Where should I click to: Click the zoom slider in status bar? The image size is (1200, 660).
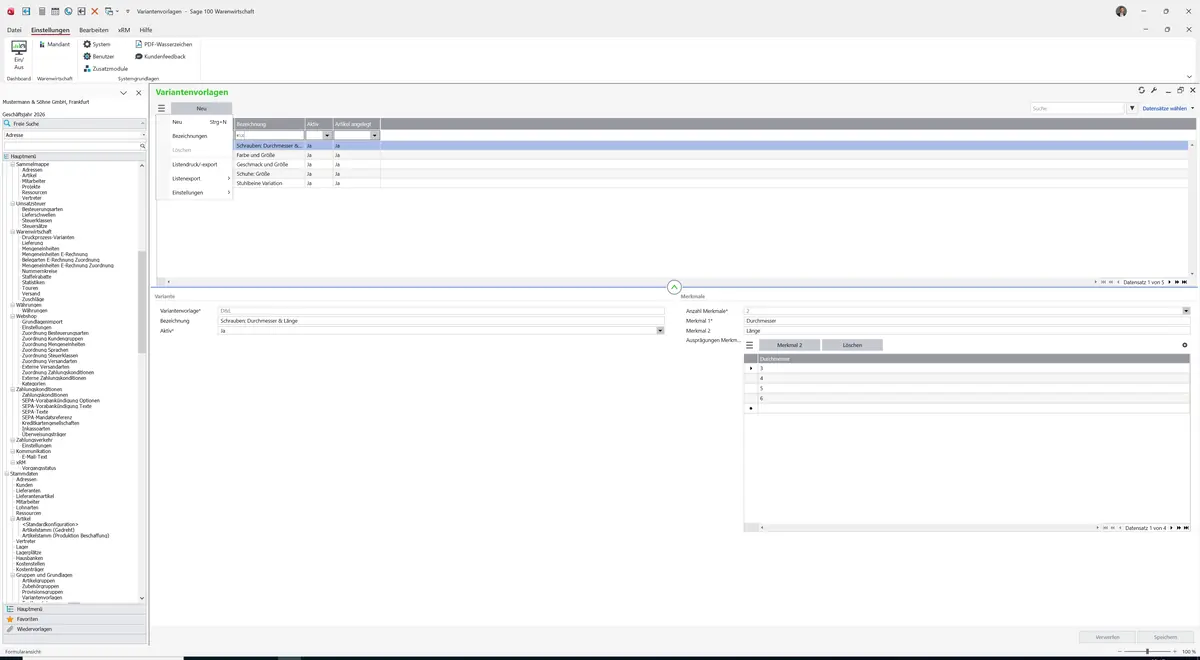click(x=1147, y=652)
